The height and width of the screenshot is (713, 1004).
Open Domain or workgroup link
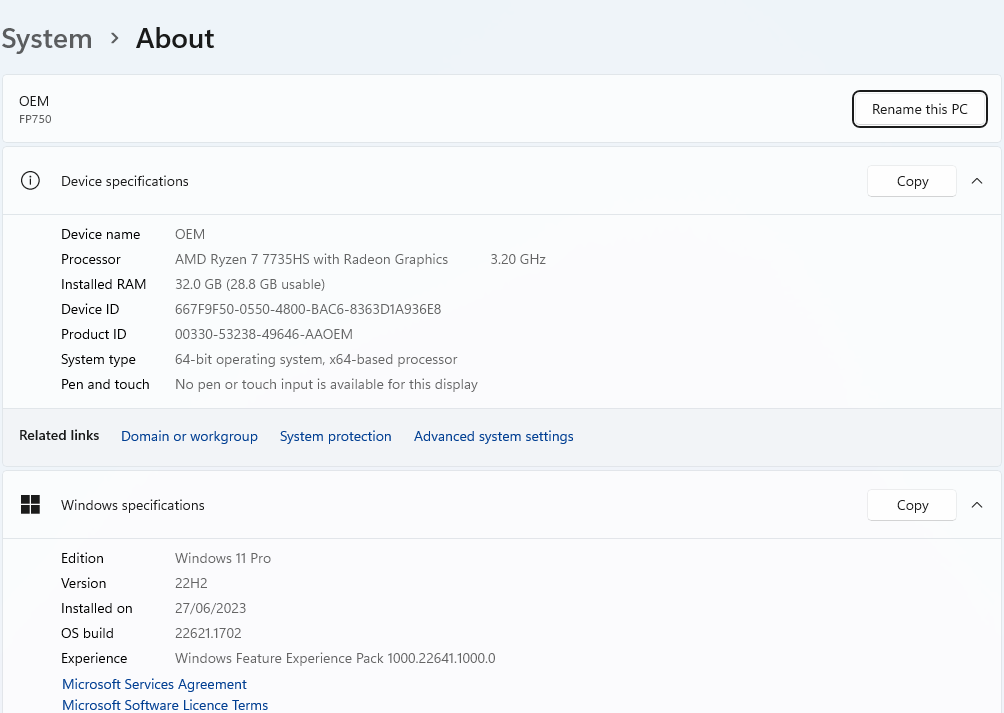[x=190, y=436]
